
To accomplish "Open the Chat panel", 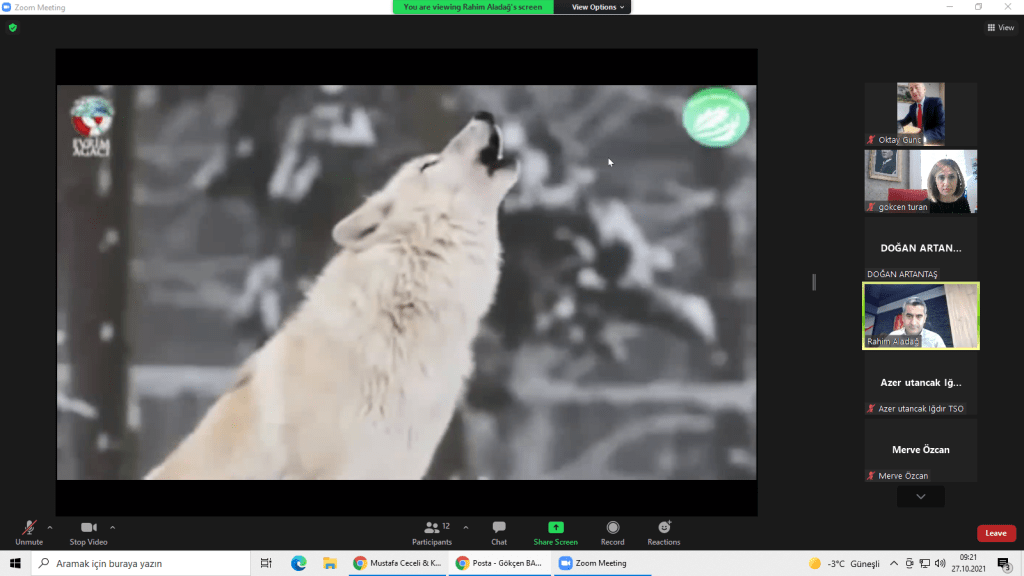I will [499, 532].
